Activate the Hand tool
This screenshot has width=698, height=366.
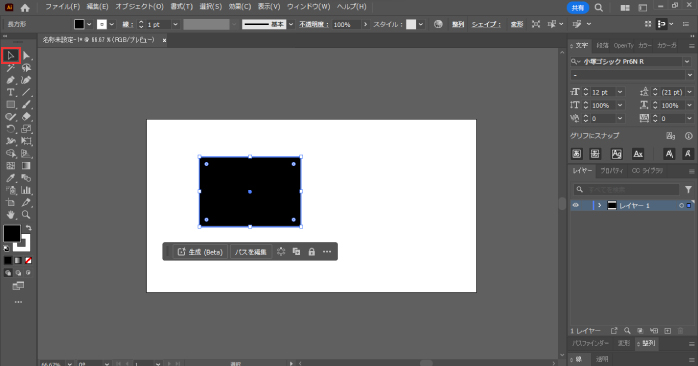pyautogui.click(x=11, y=215)
